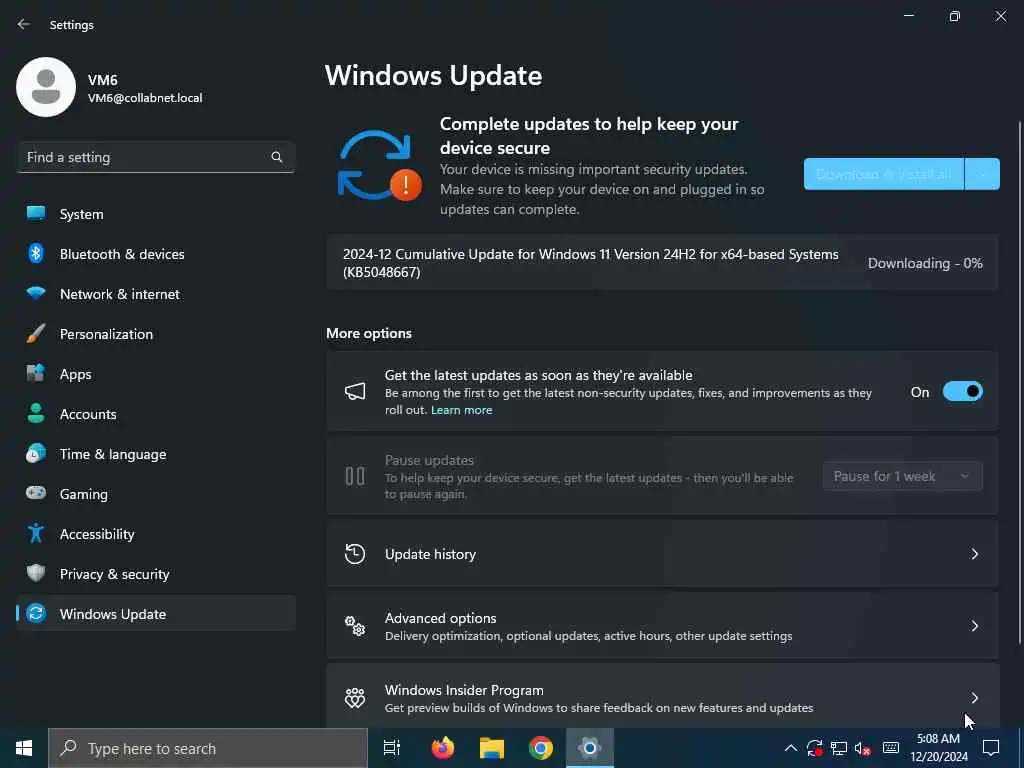This screenshot has height=768, width=1024.
Task: Expand the Update history chevron
Action: tap(974, 554)
